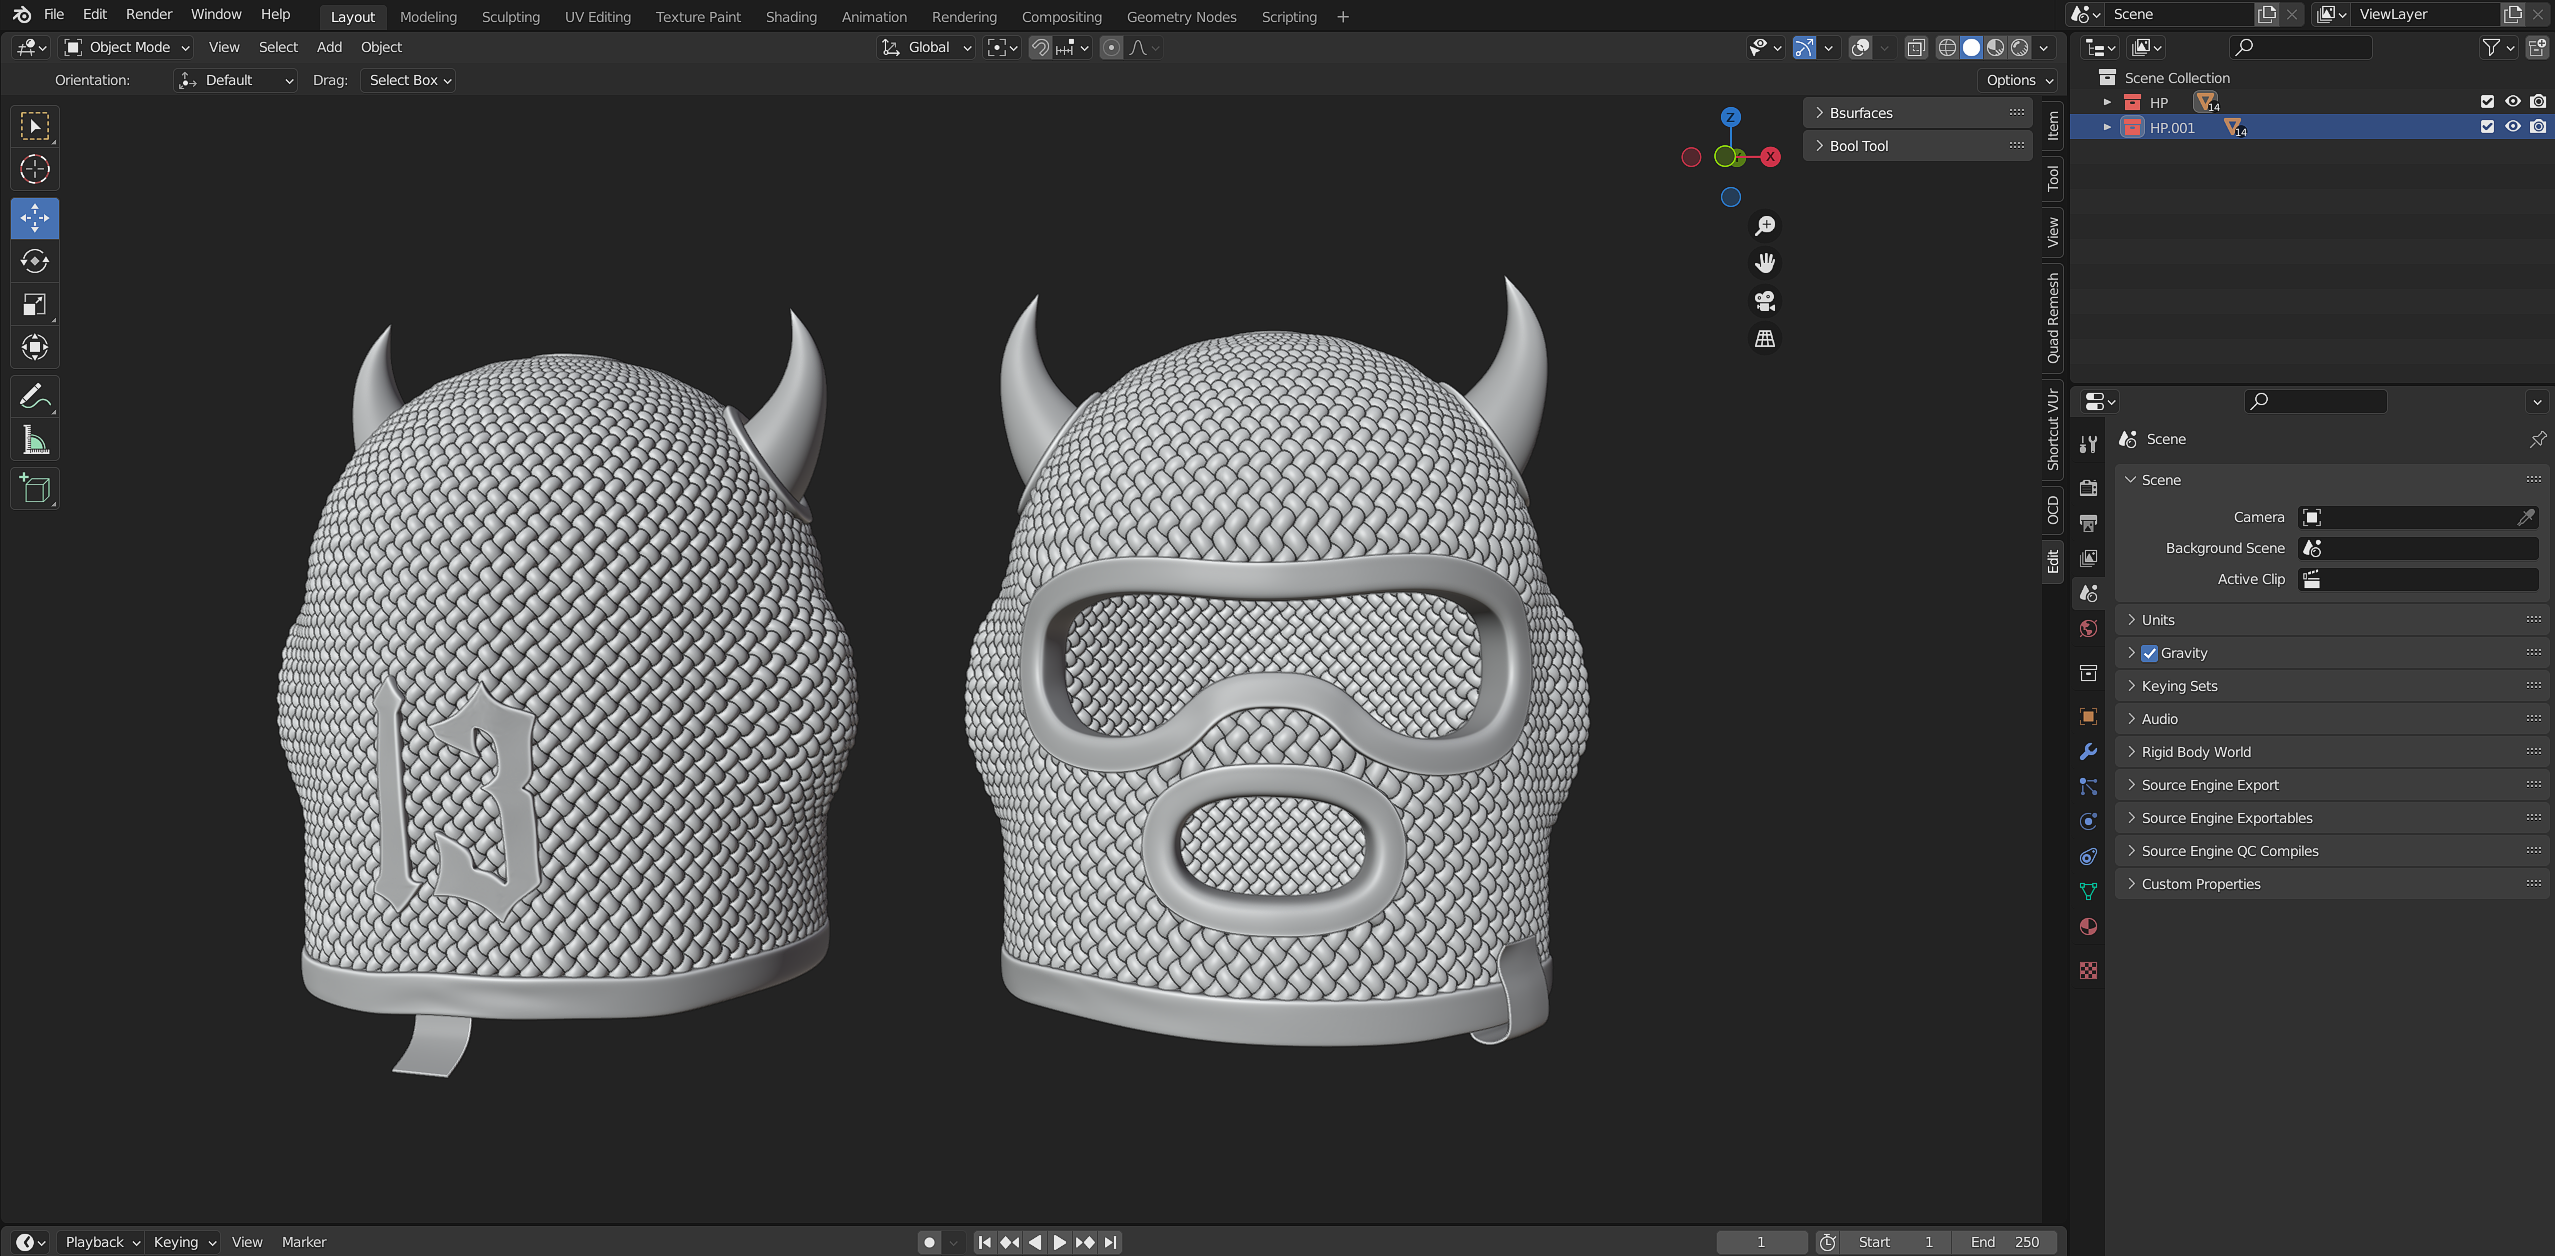Expand the Units panel
Image resolution: width=2555 pixels, height=1256 pixels.
tap(2158, 620)
